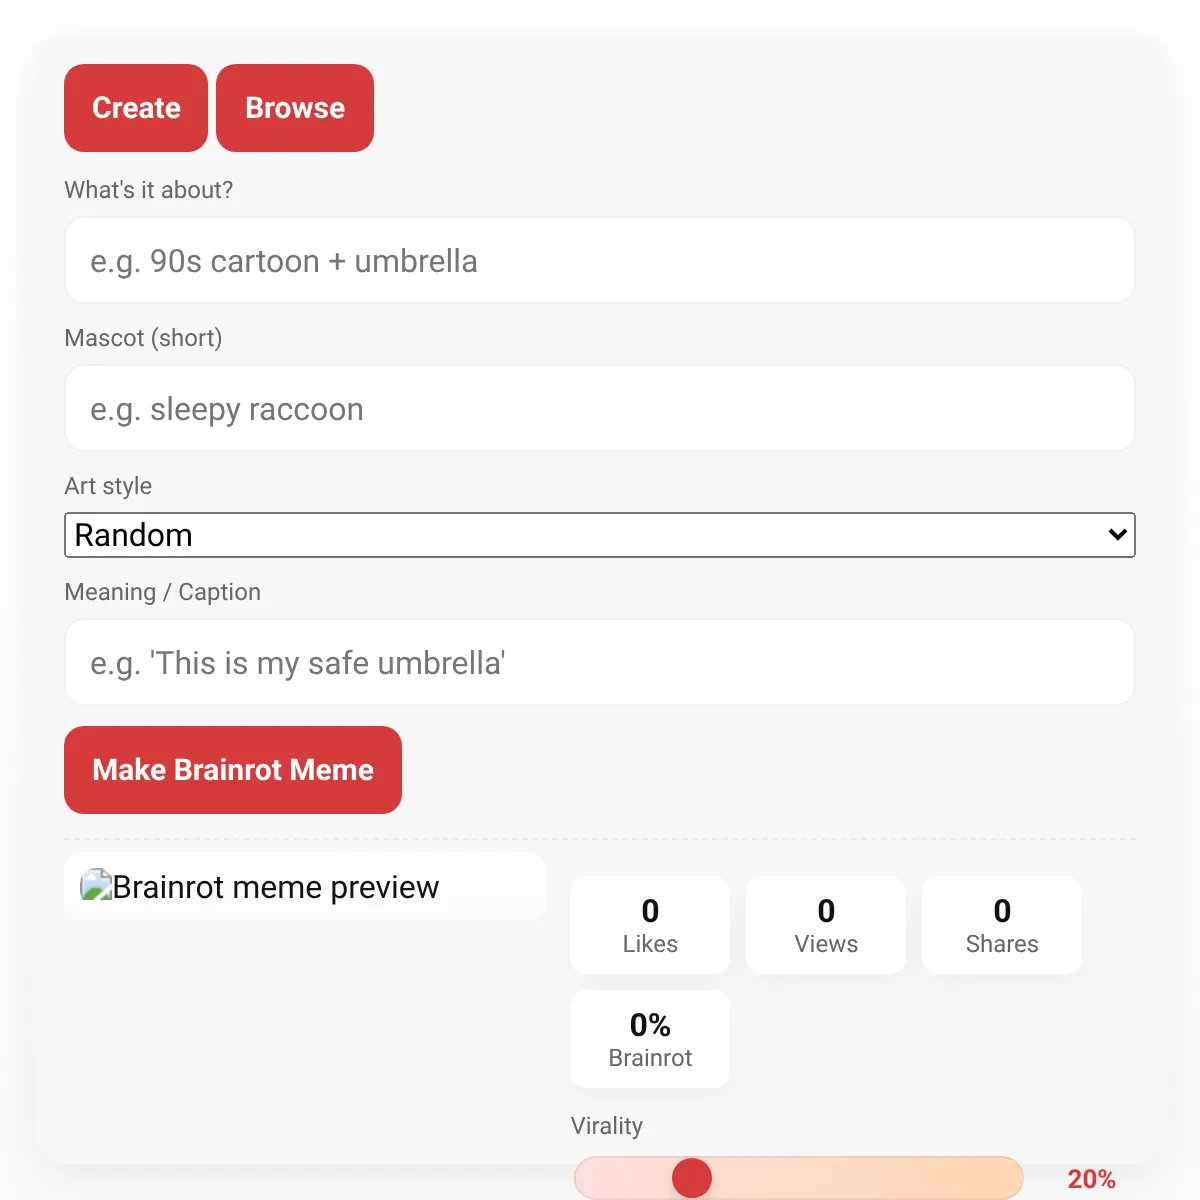1200x1200 pixels.
Task: Open the Art style dropdown
Action: pyautogui.click(x=600, y=535)
